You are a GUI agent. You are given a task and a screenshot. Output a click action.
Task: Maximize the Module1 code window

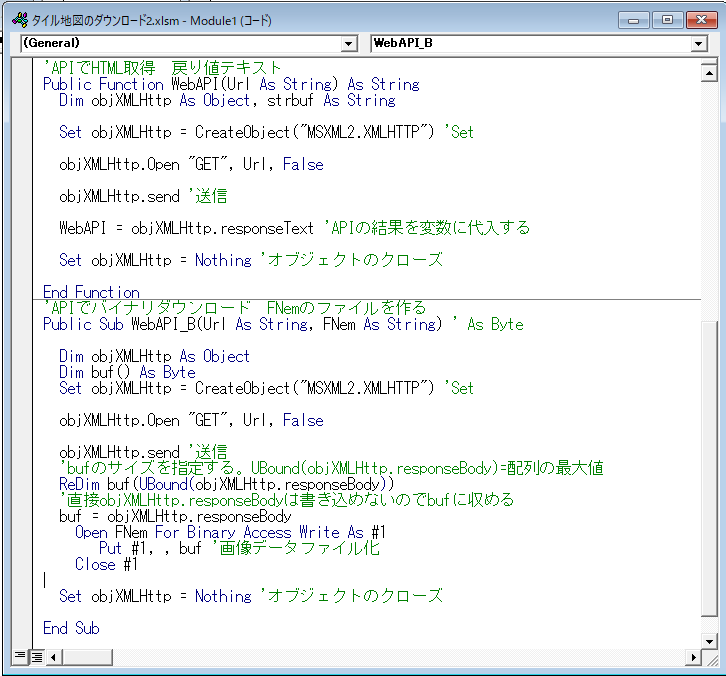pos(667,20)
